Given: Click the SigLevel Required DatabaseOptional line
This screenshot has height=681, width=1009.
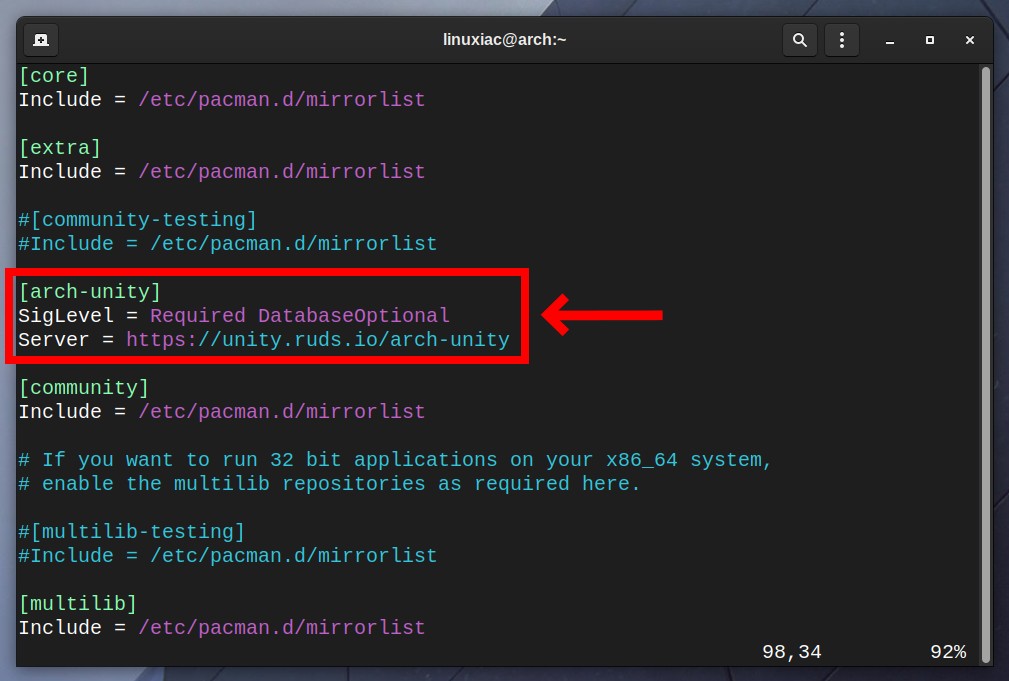Looking at the screenshot, I should pyautogui.click(x=233, y=315).
